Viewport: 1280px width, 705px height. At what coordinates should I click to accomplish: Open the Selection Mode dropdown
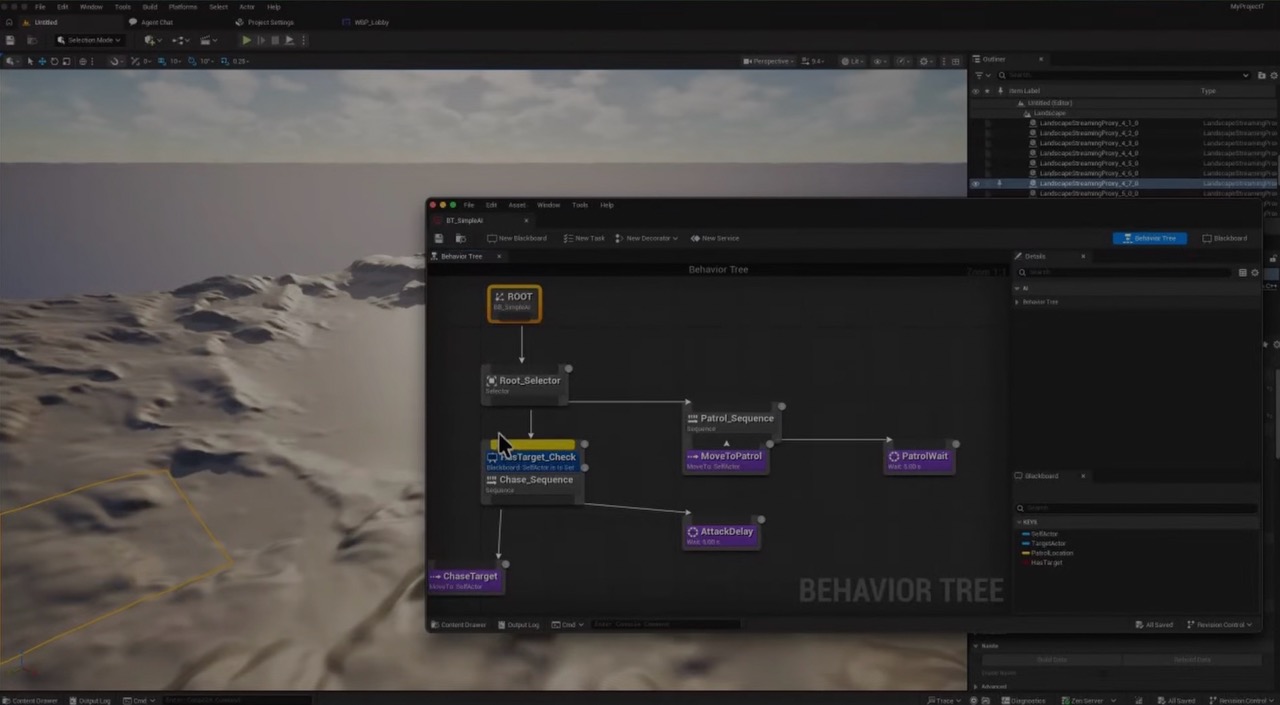pos(89,40)
